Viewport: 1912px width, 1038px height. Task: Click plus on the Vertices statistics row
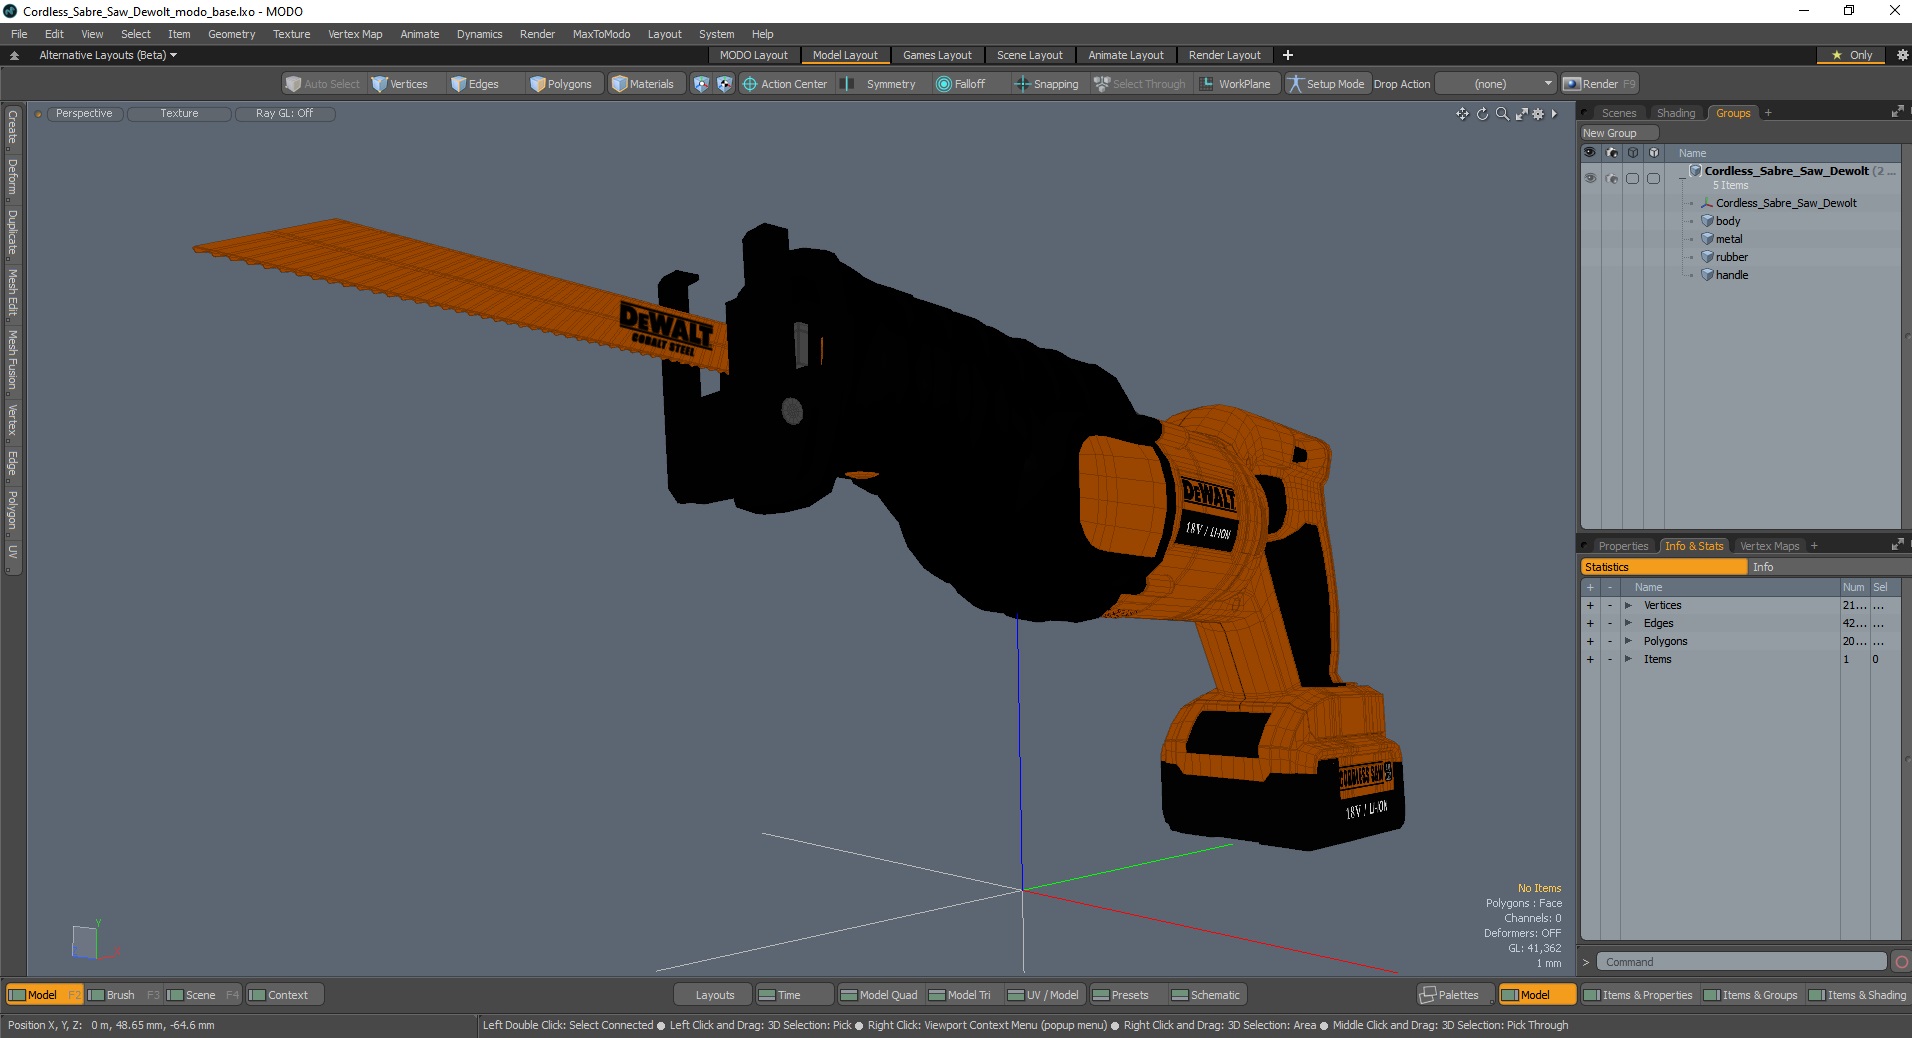1590,605
